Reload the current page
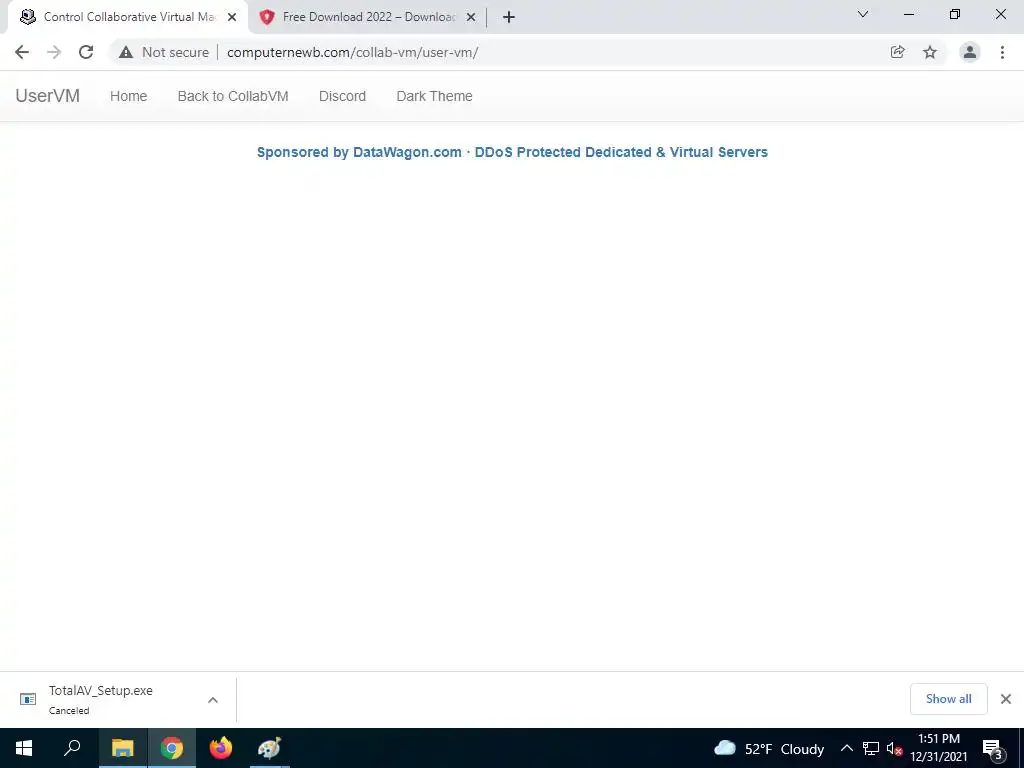 tap(86, 52)
